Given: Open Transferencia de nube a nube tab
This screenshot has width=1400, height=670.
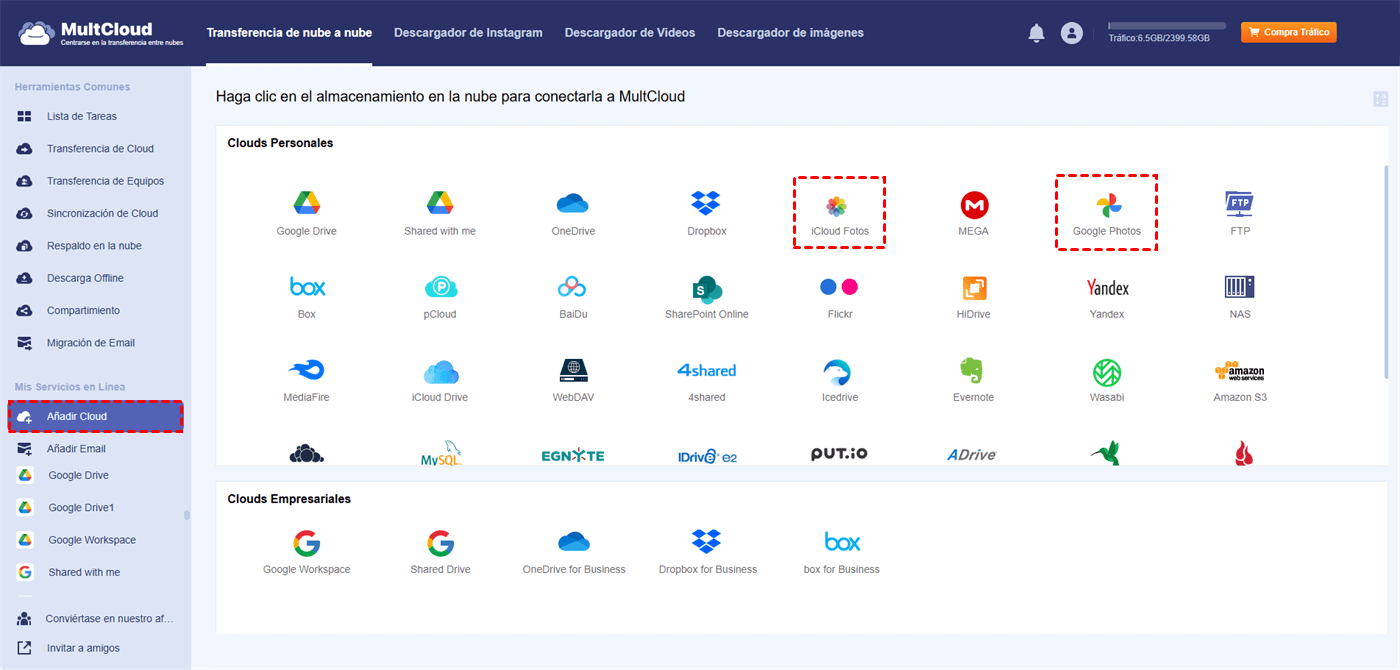Looking at the screenshot, I should (x=289, y=33).
